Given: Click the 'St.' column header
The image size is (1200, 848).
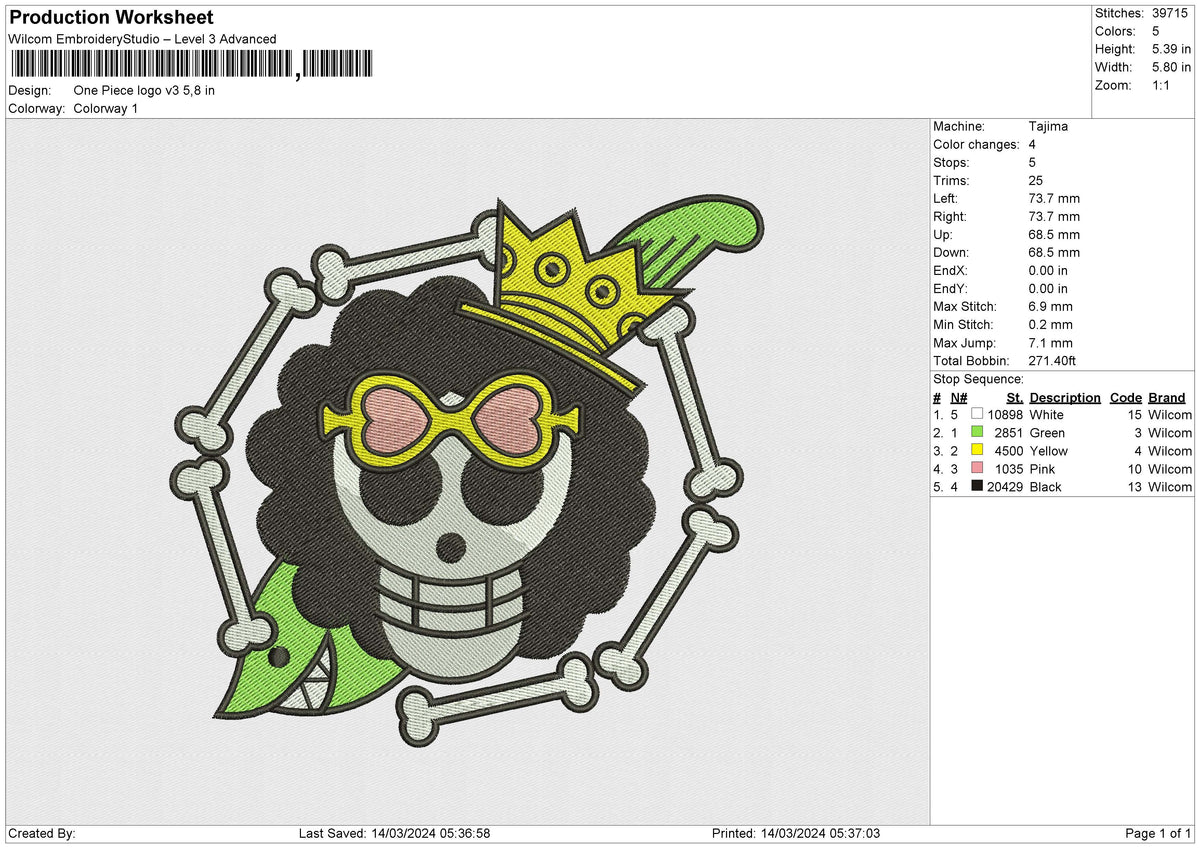Looking at the screenshot, I should 1015,397.
